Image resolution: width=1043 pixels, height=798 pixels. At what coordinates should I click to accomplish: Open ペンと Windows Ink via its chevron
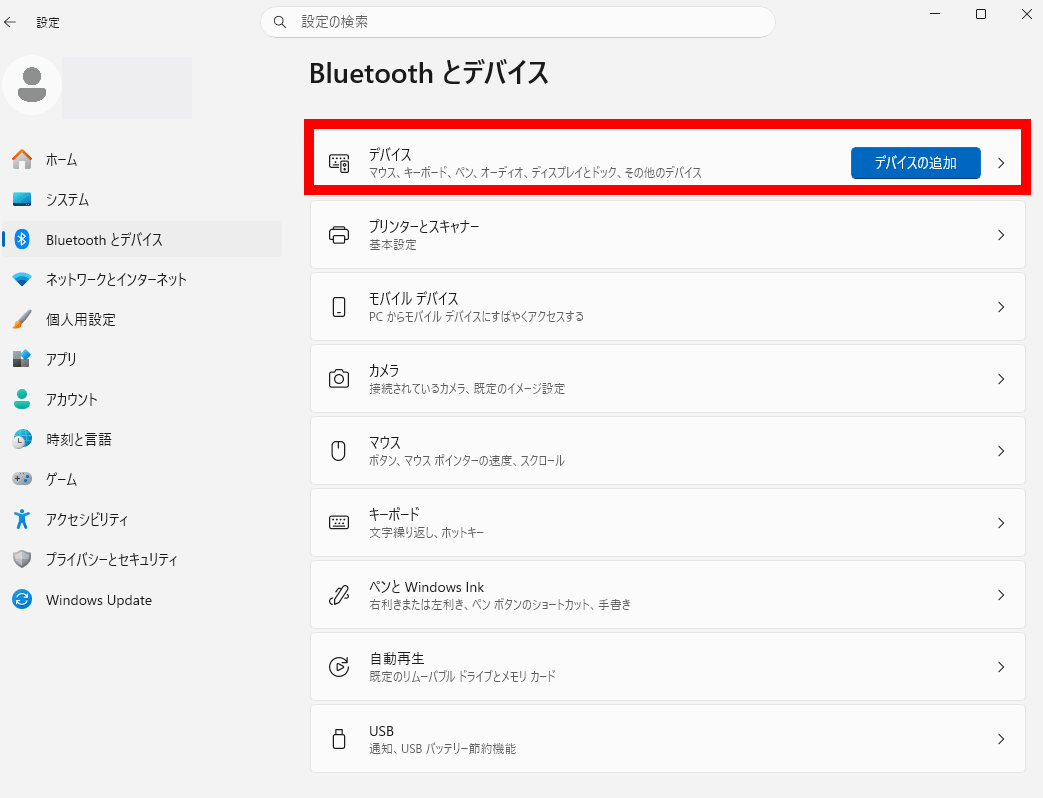(1001, 595)
